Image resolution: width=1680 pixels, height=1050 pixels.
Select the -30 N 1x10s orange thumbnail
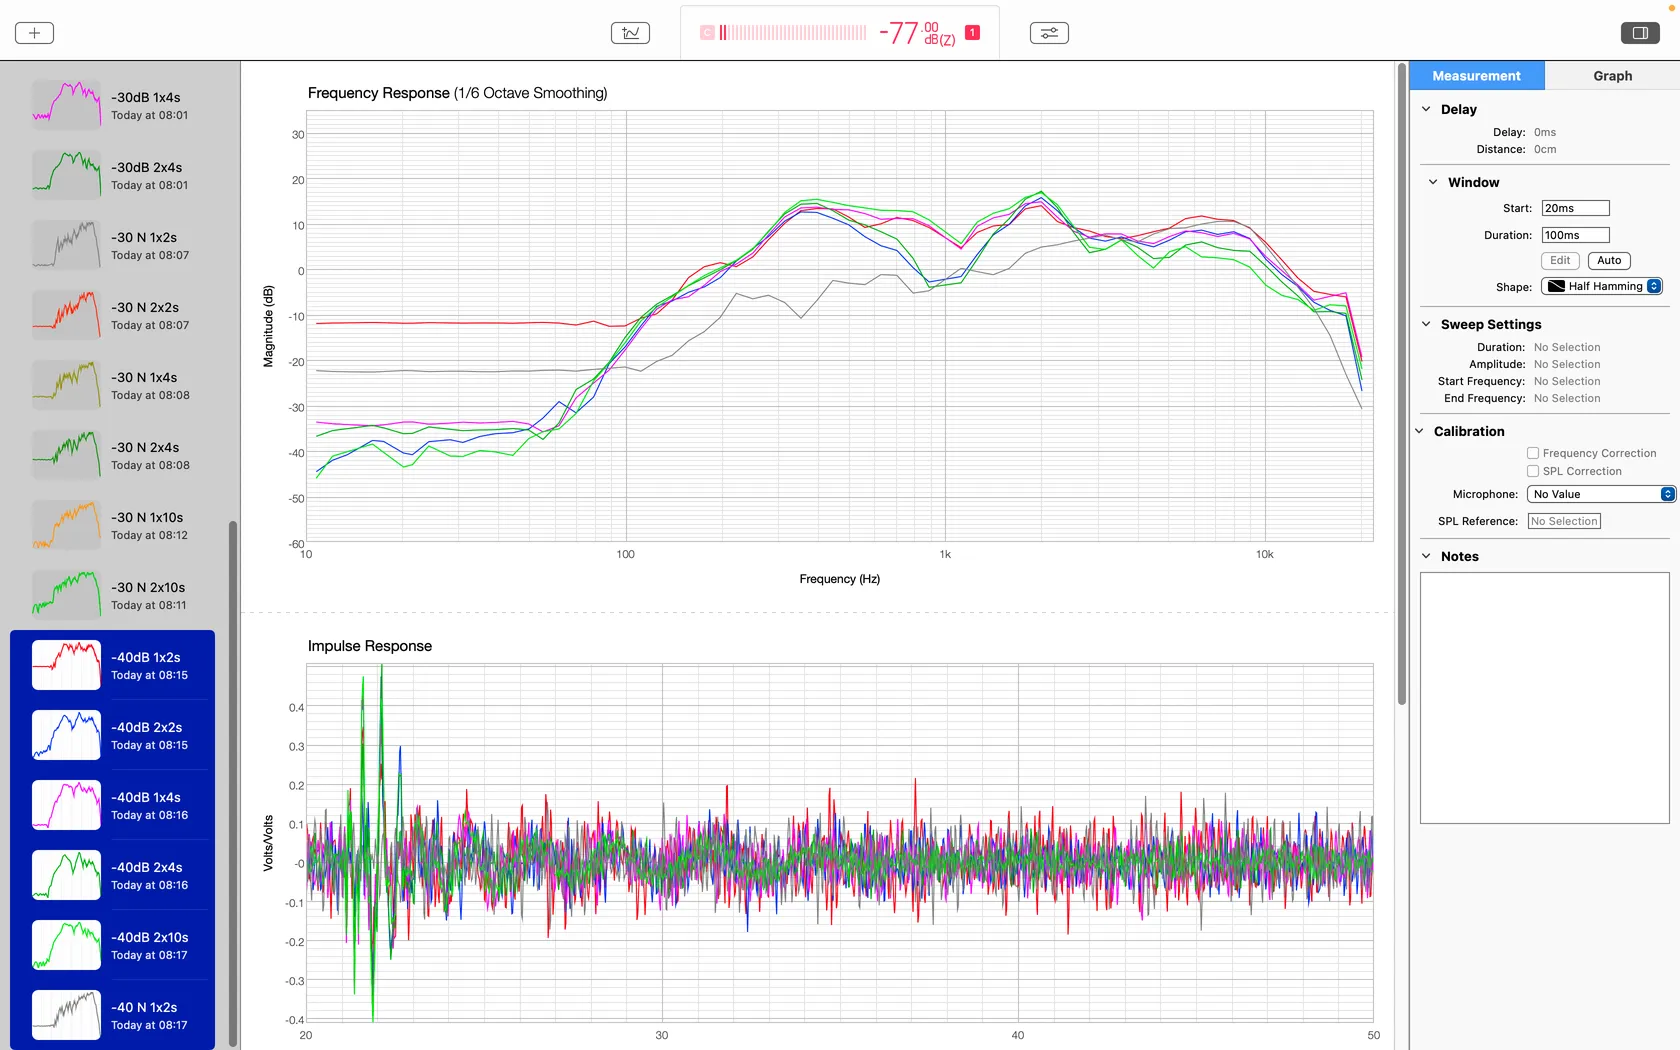[x=66, y=525]
